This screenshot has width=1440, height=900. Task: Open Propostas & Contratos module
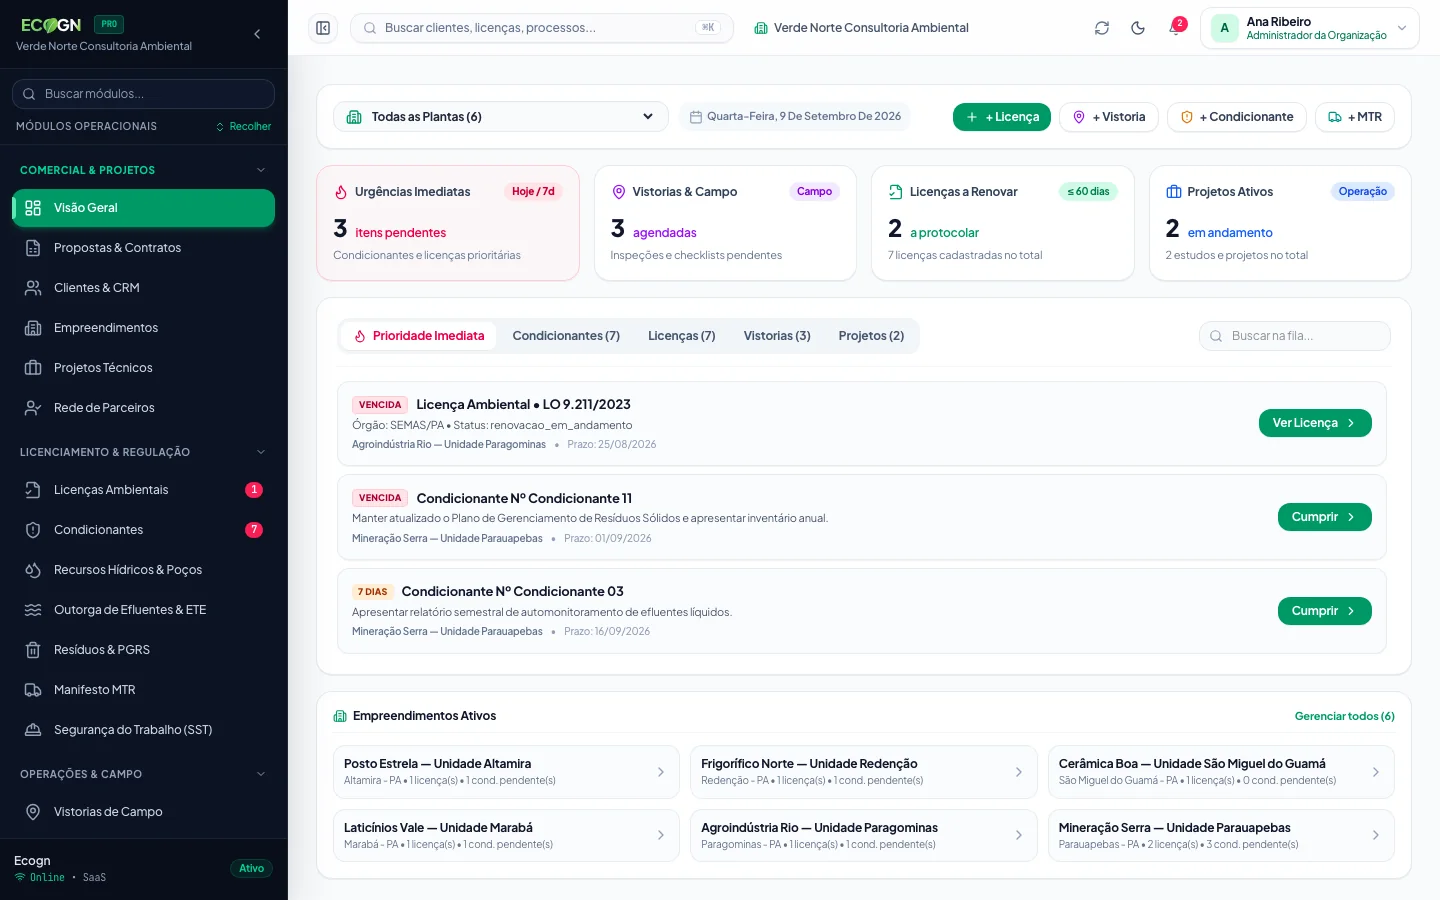pyautogui.click(x=144, y=248)
